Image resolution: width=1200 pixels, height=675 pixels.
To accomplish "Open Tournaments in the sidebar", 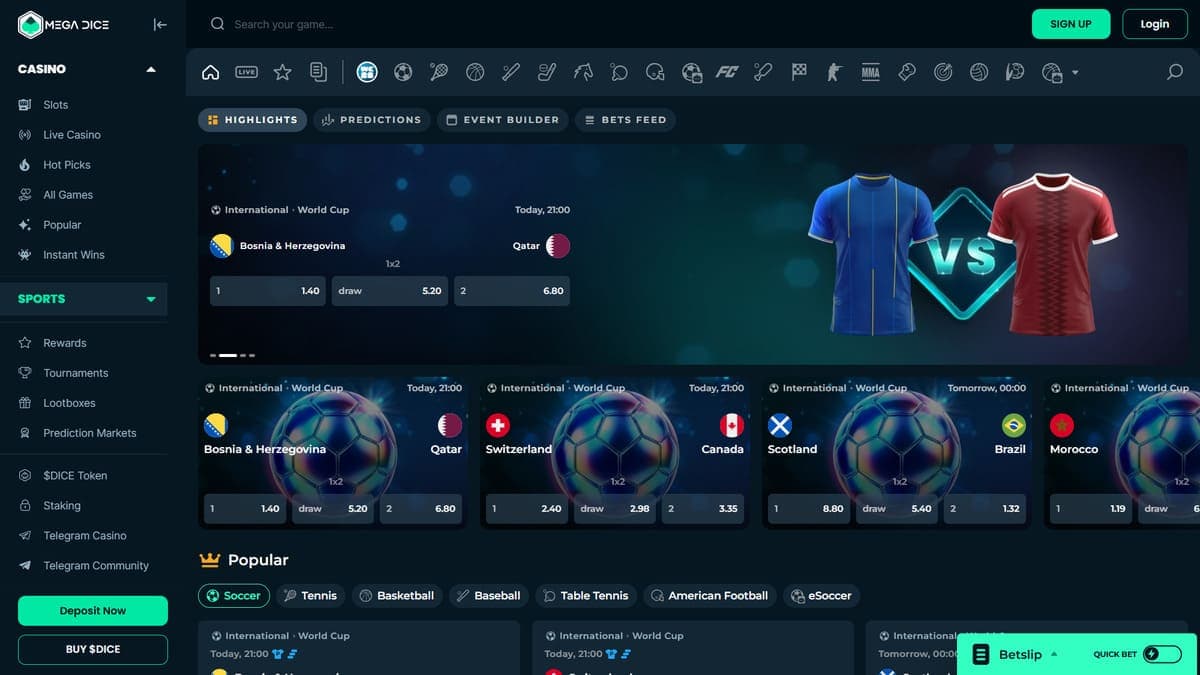I will [x=76, y=373].
